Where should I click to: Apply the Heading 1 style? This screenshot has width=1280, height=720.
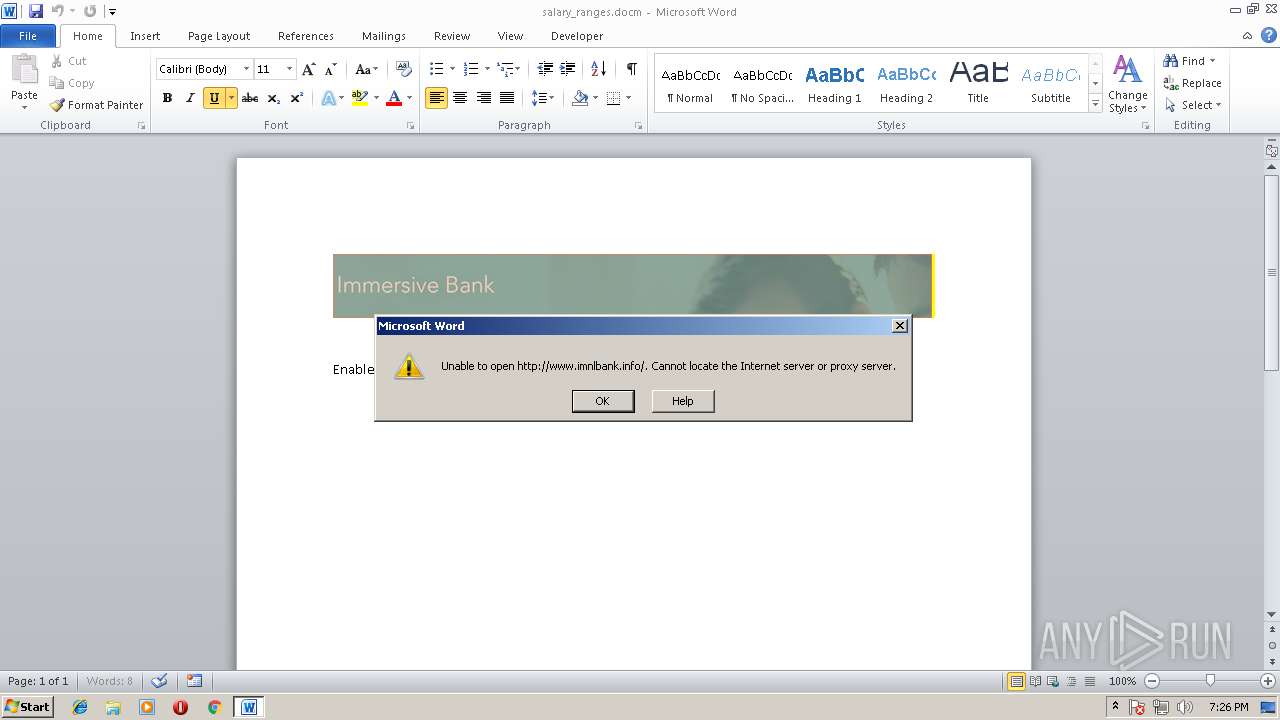pyautogui.click(x=834, y=84)
